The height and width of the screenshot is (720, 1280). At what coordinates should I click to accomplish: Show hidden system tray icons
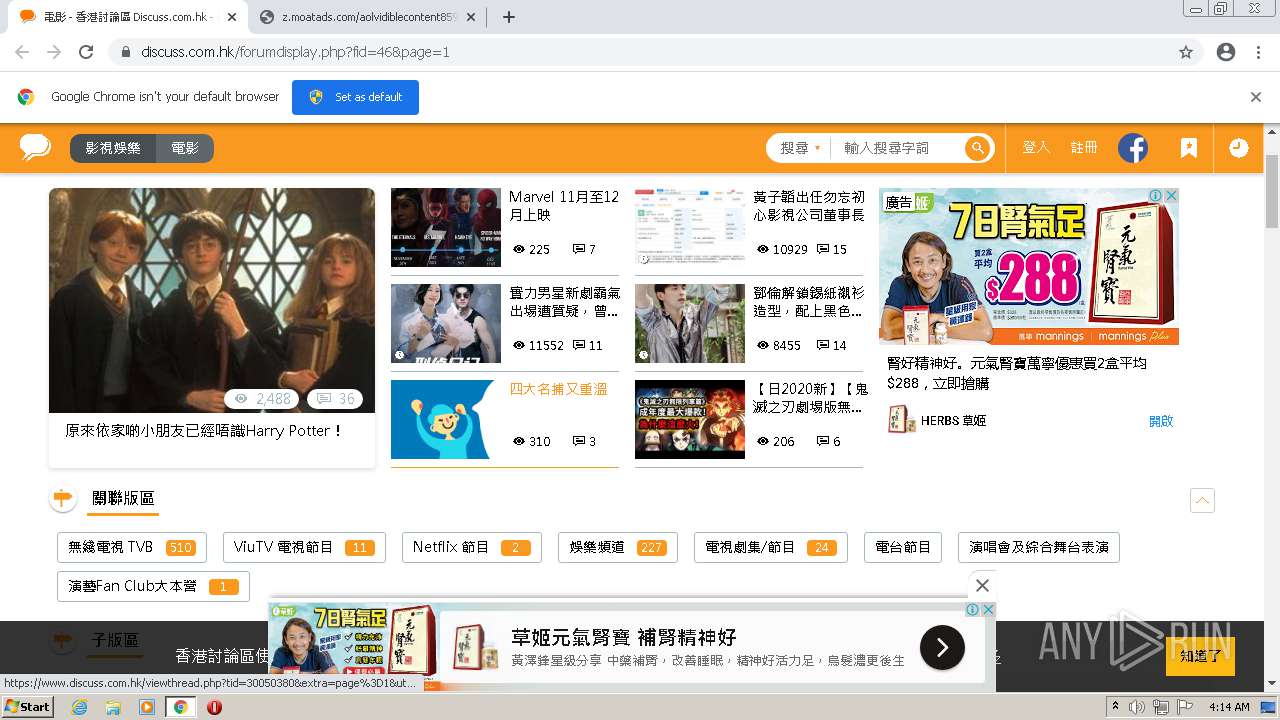pos(1116,707)
